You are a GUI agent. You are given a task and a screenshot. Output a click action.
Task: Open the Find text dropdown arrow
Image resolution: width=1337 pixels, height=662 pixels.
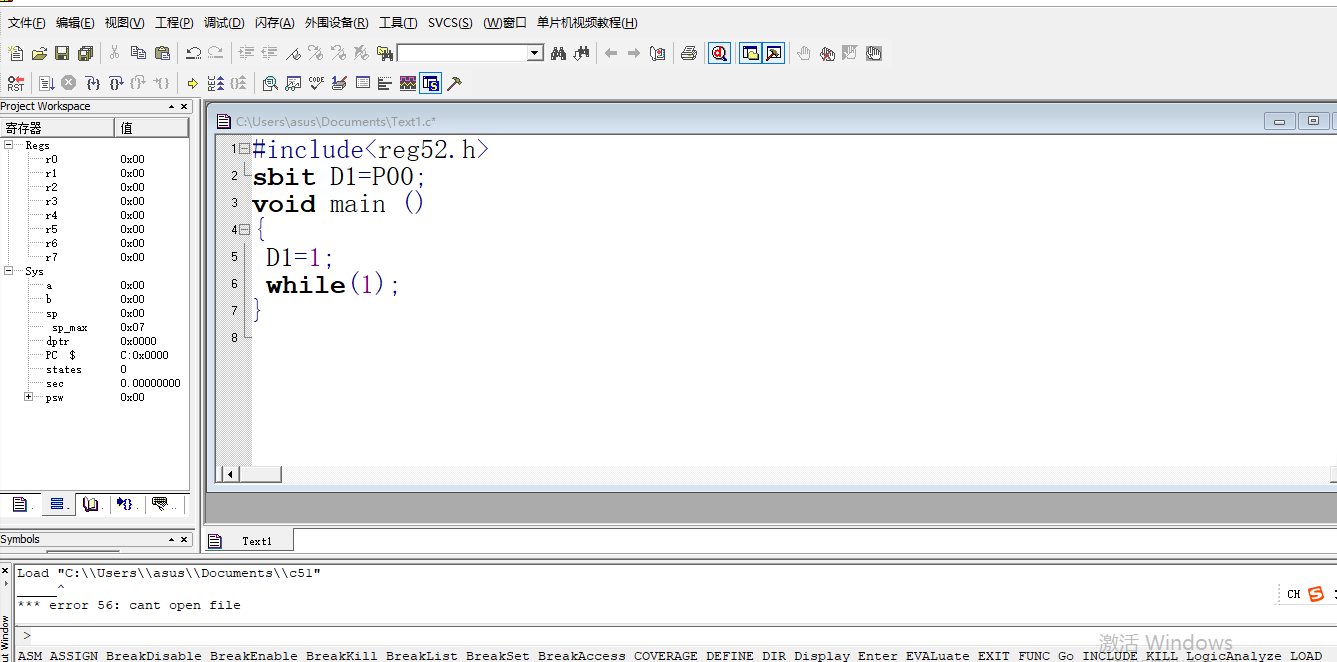535,54
